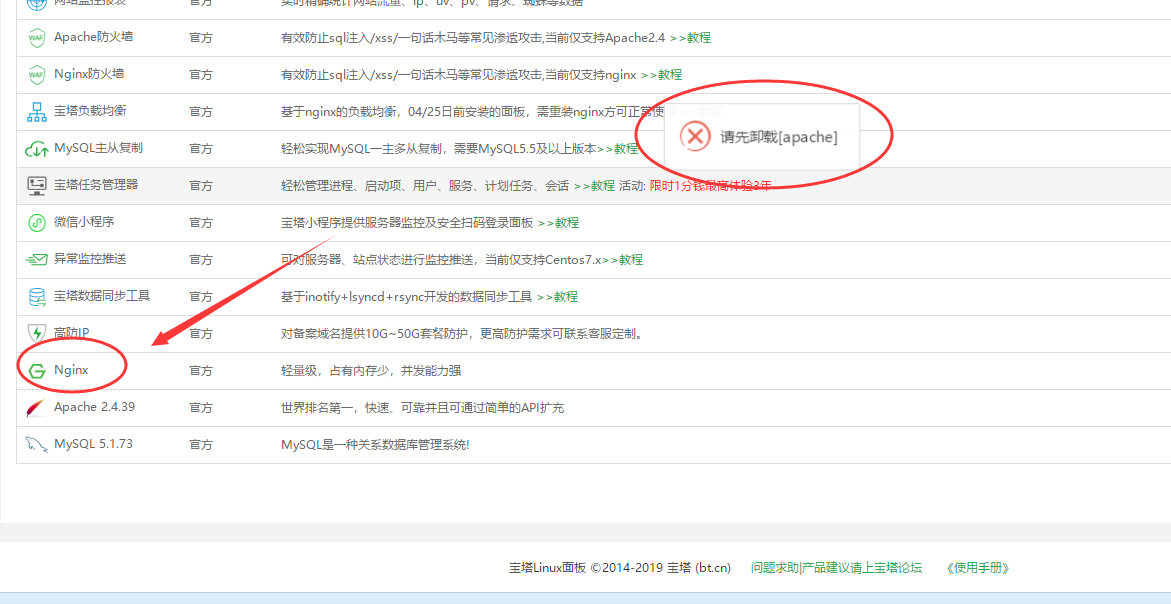Click the Apache 2.4.39 software name
Image resolution: width=1171 pixels, height=604 pixels.
pyautogui.click(x=94, y=407)
